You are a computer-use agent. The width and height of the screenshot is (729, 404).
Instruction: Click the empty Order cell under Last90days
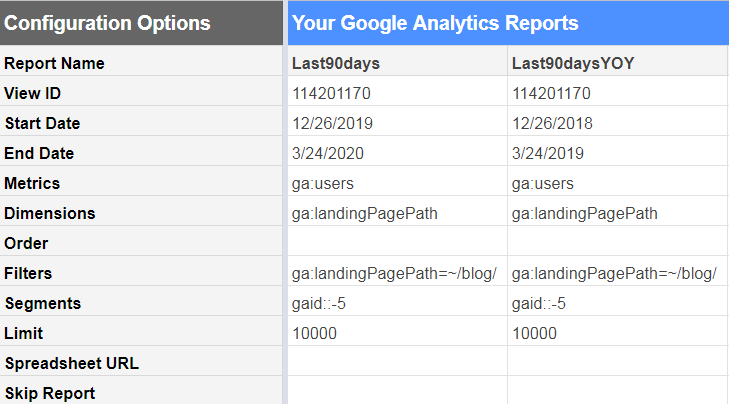(396, 243)
